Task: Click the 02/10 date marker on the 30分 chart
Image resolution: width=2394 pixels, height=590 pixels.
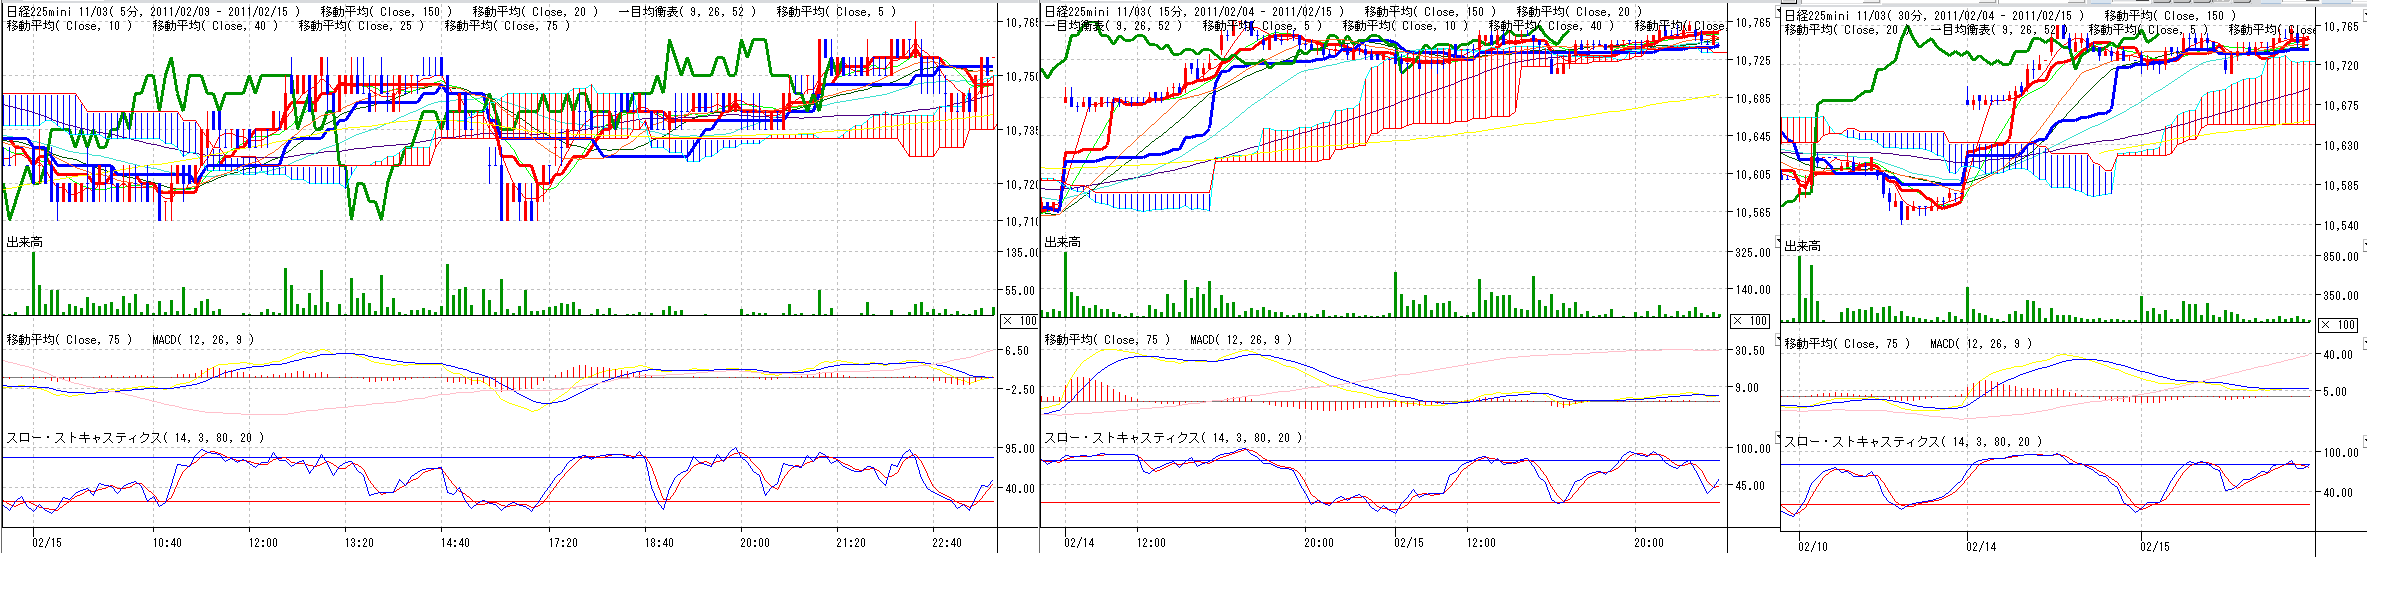Action: coord(1812,547)
